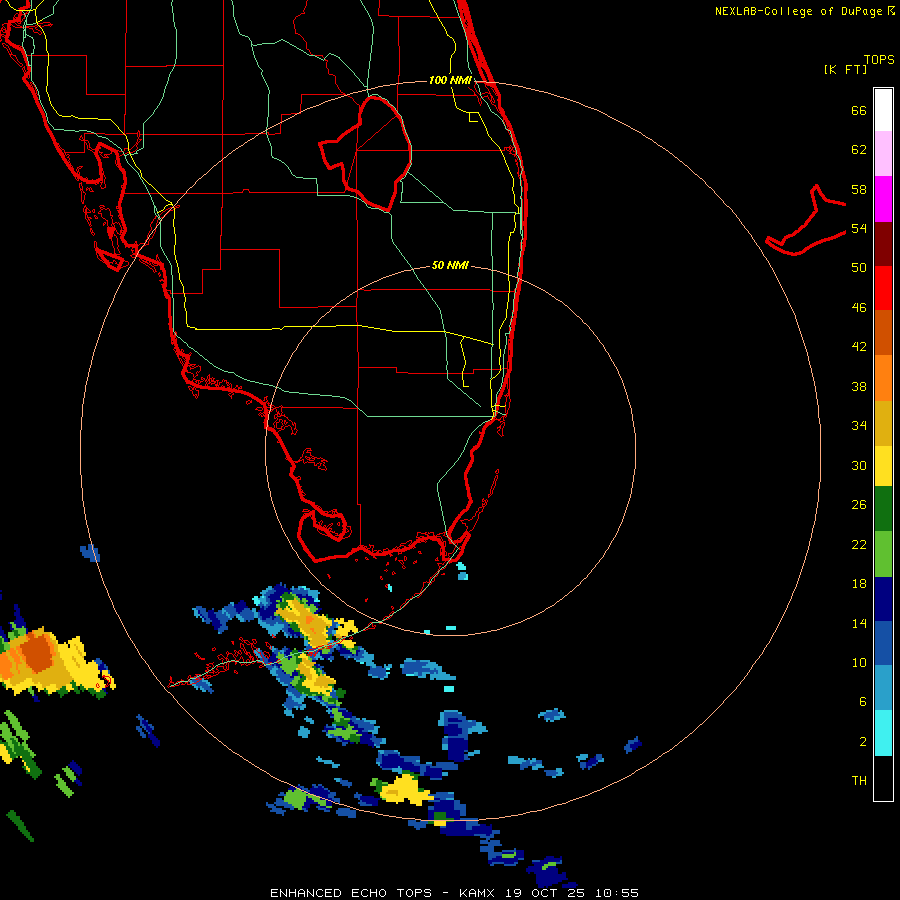Click the 'ENHANCED ECHO TOPS' product title
Viewport: 900px width, 900px height.
(x=351, y=893)
